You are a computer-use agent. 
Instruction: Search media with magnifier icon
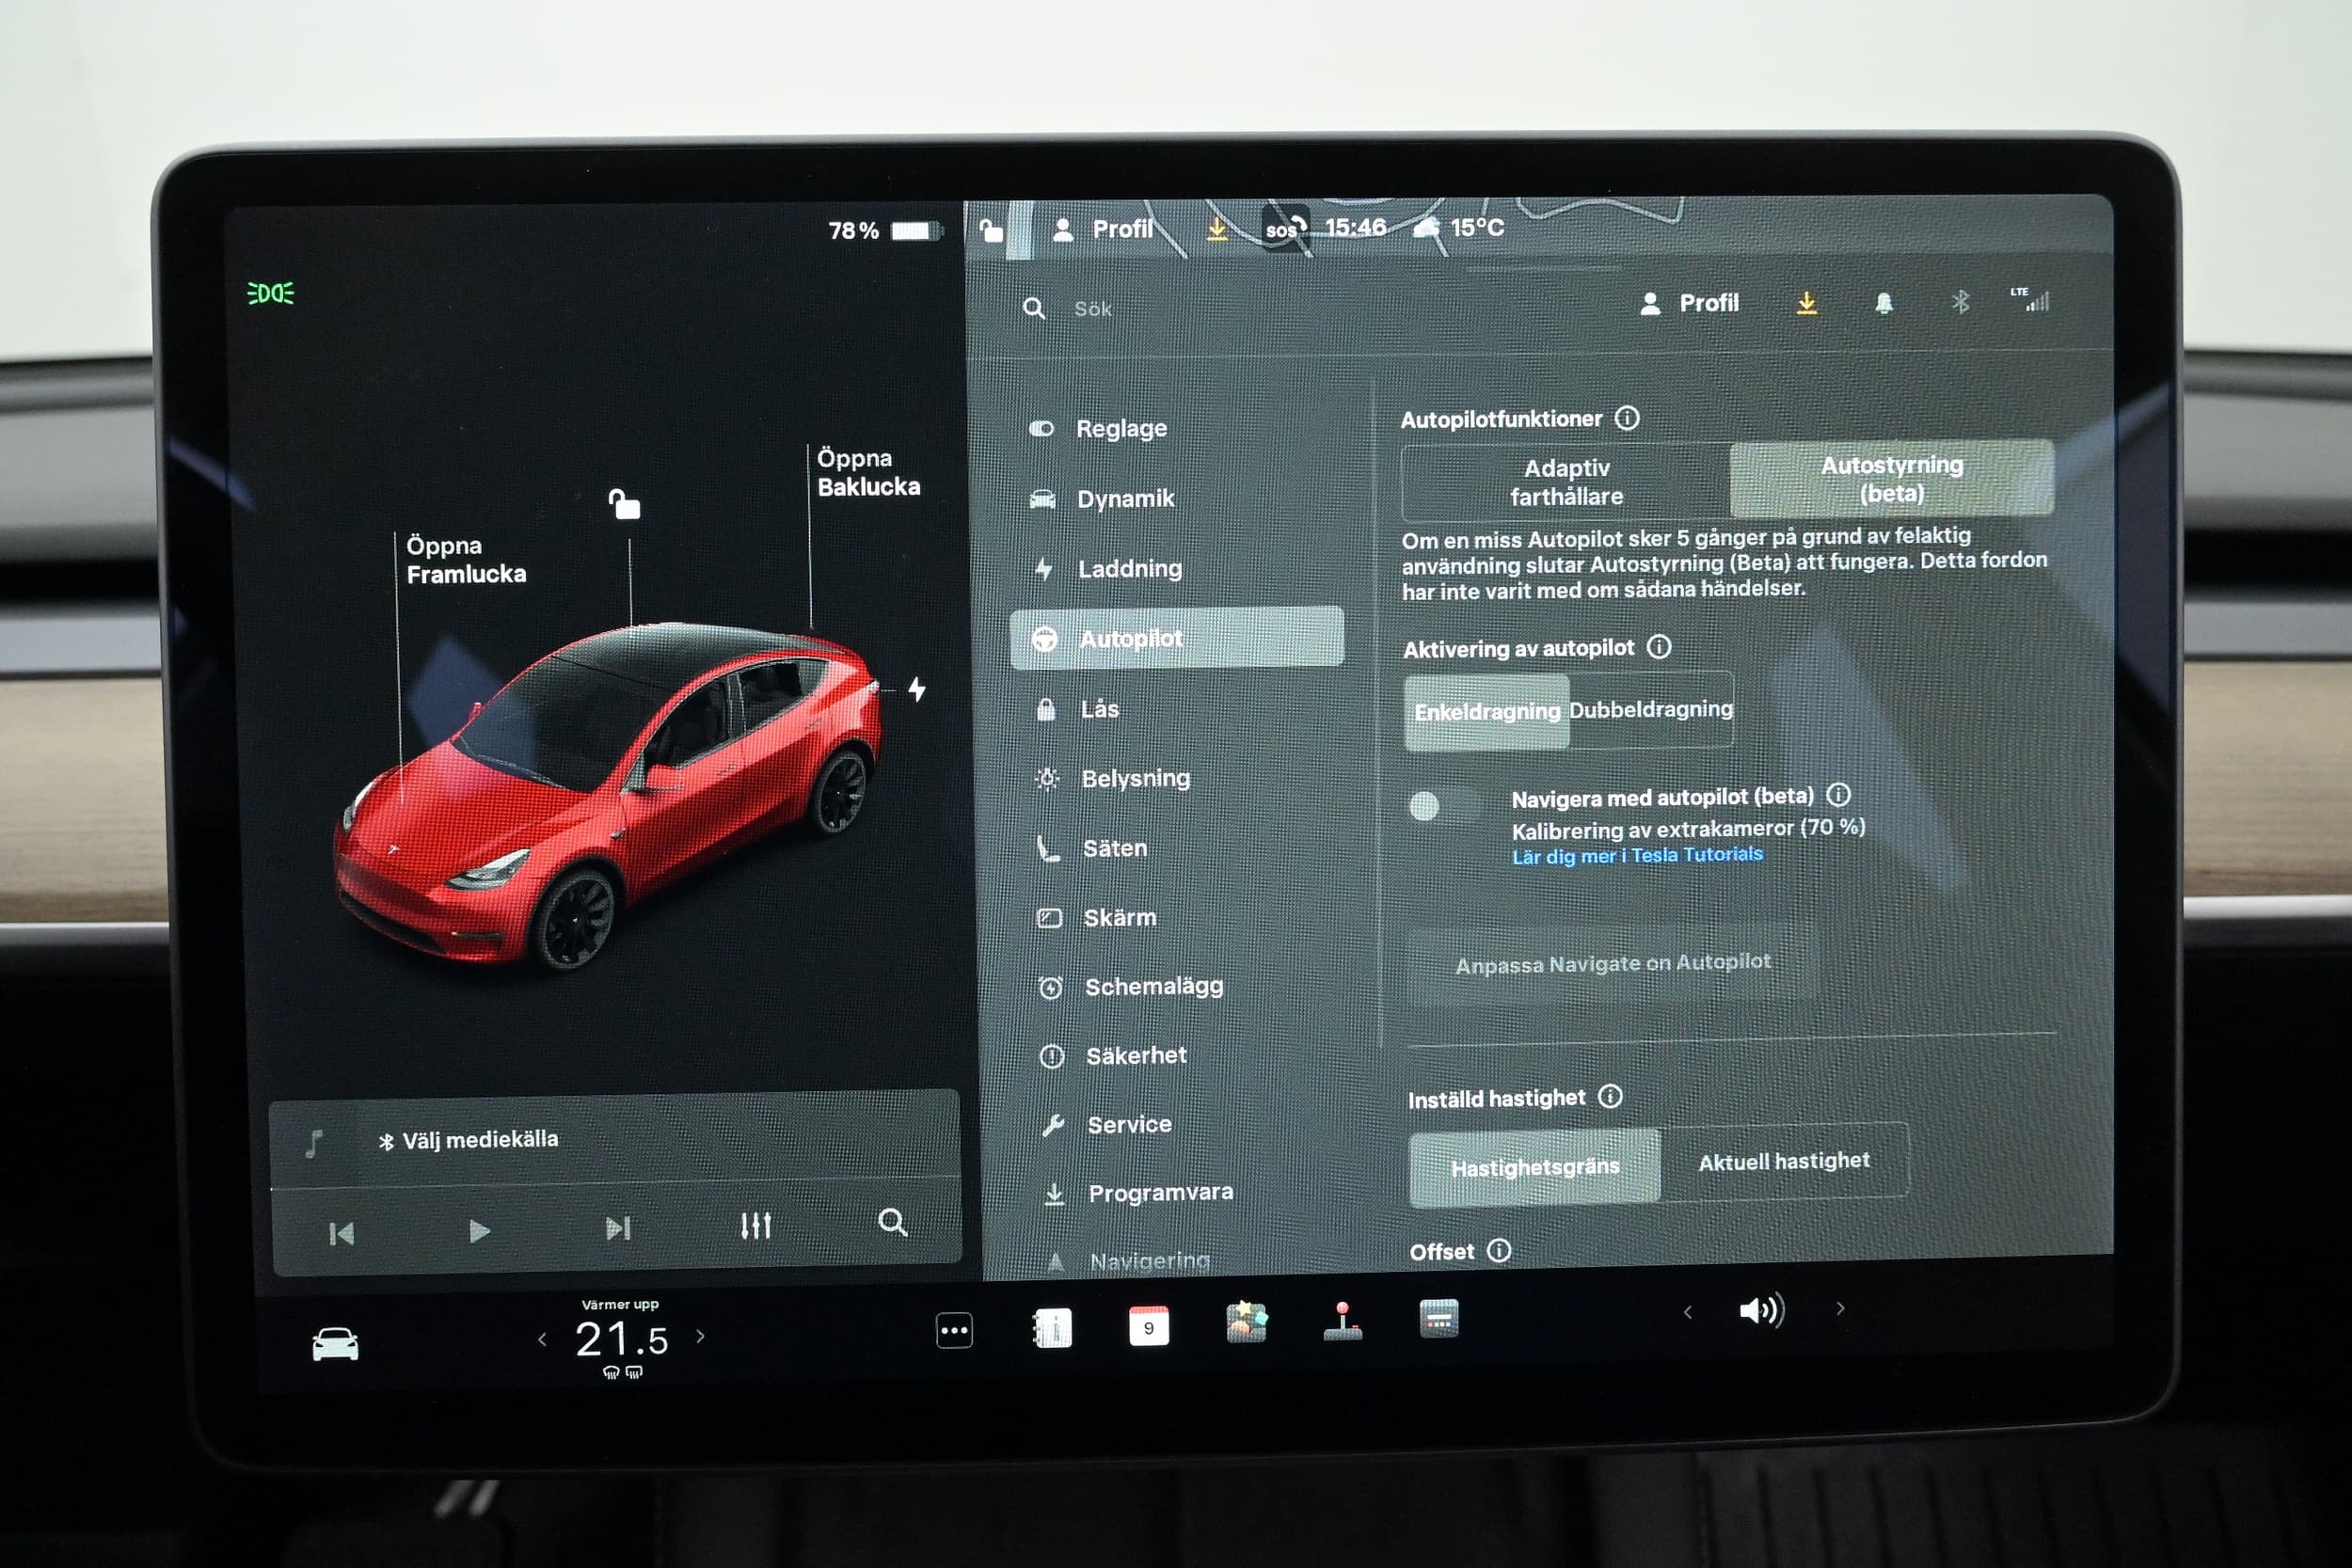click(x=892, y=1222)
